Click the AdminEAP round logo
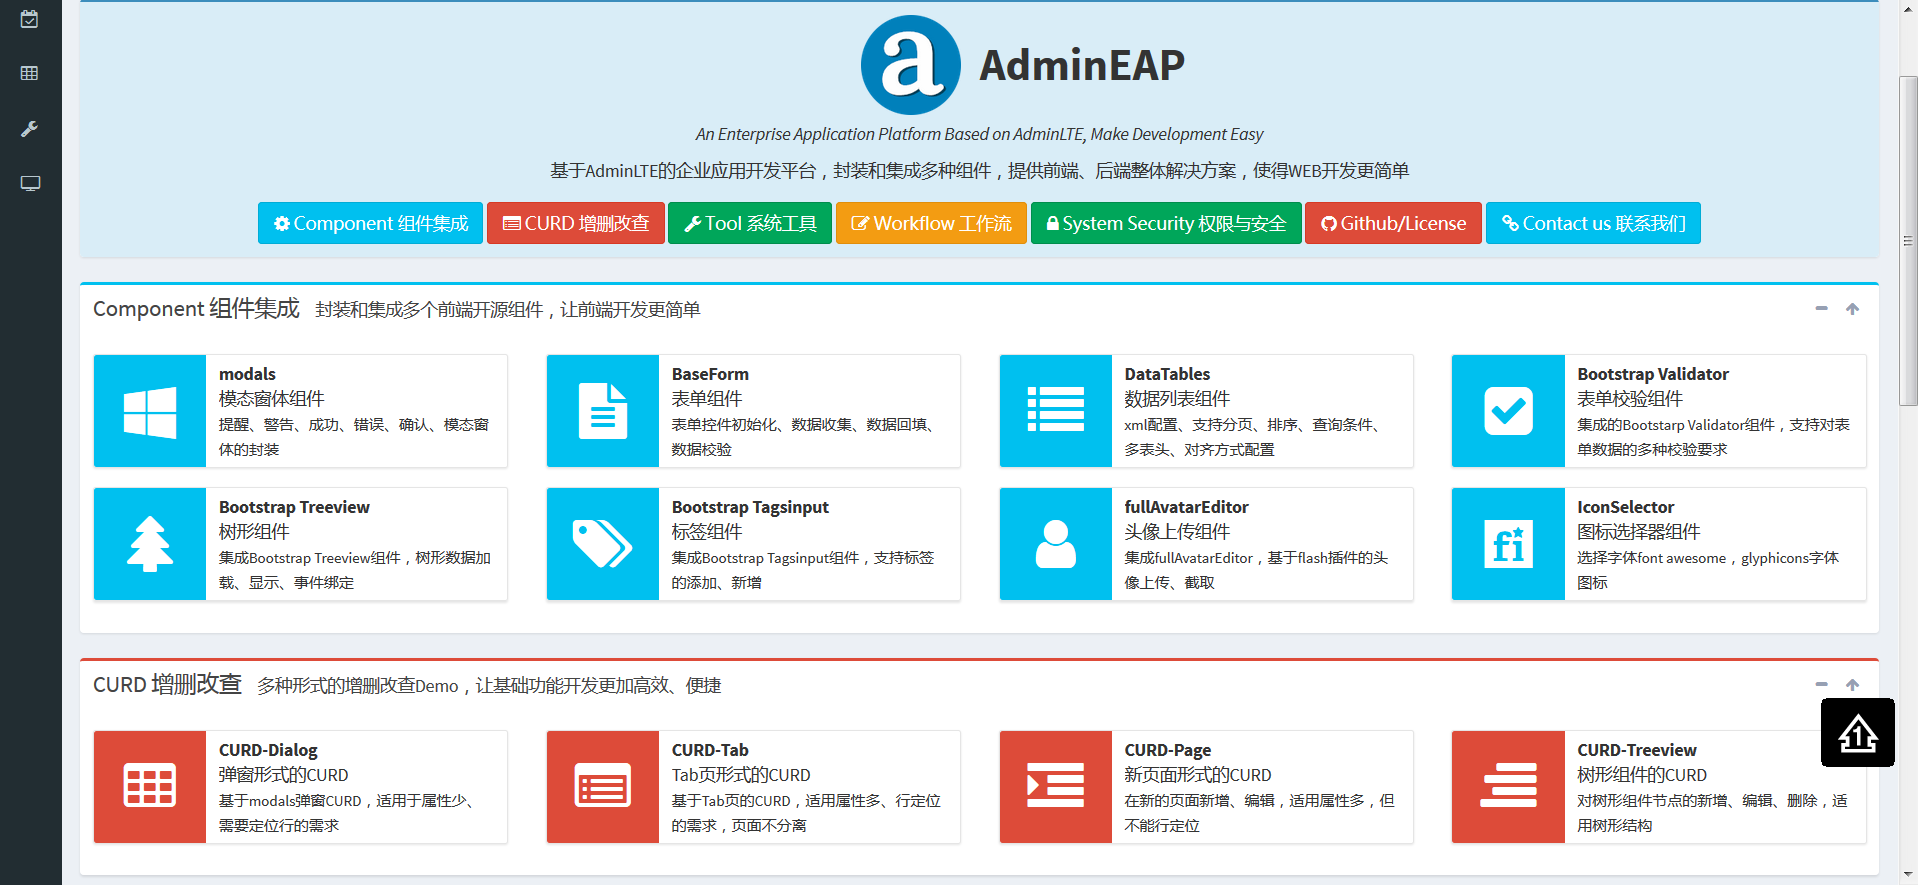This screenshot has height=885, width=1918. [910, 65]
